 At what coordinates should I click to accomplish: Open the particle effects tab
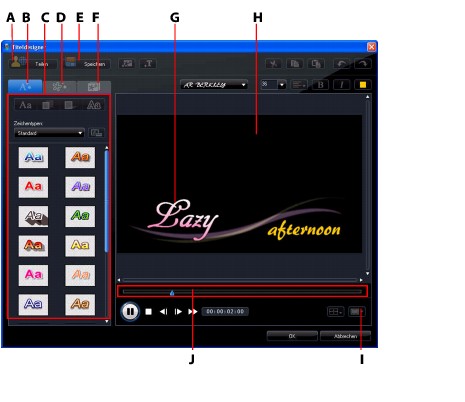pos(60,87)
